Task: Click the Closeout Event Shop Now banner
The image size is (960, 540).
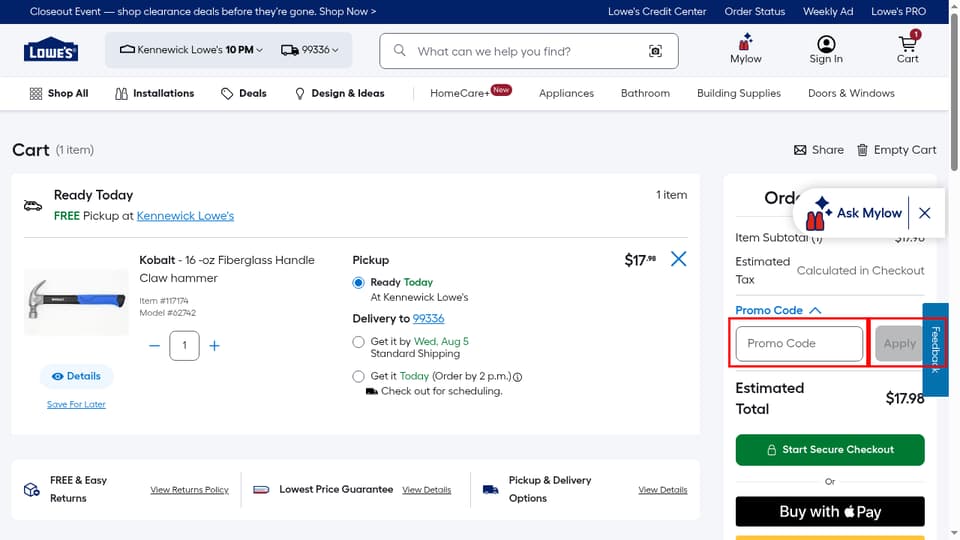Action: [x=203, y=12]
